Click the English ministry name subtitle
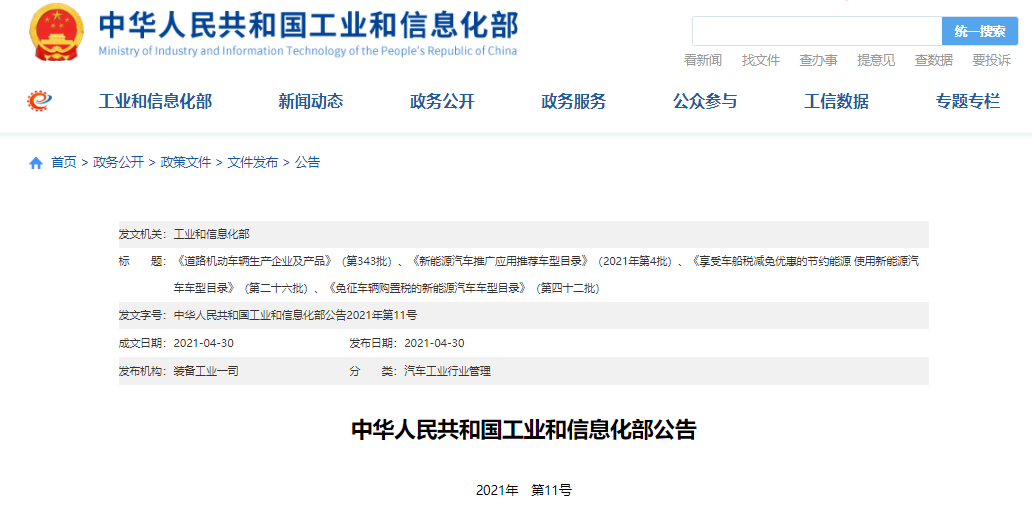 [x=308, y=51]
